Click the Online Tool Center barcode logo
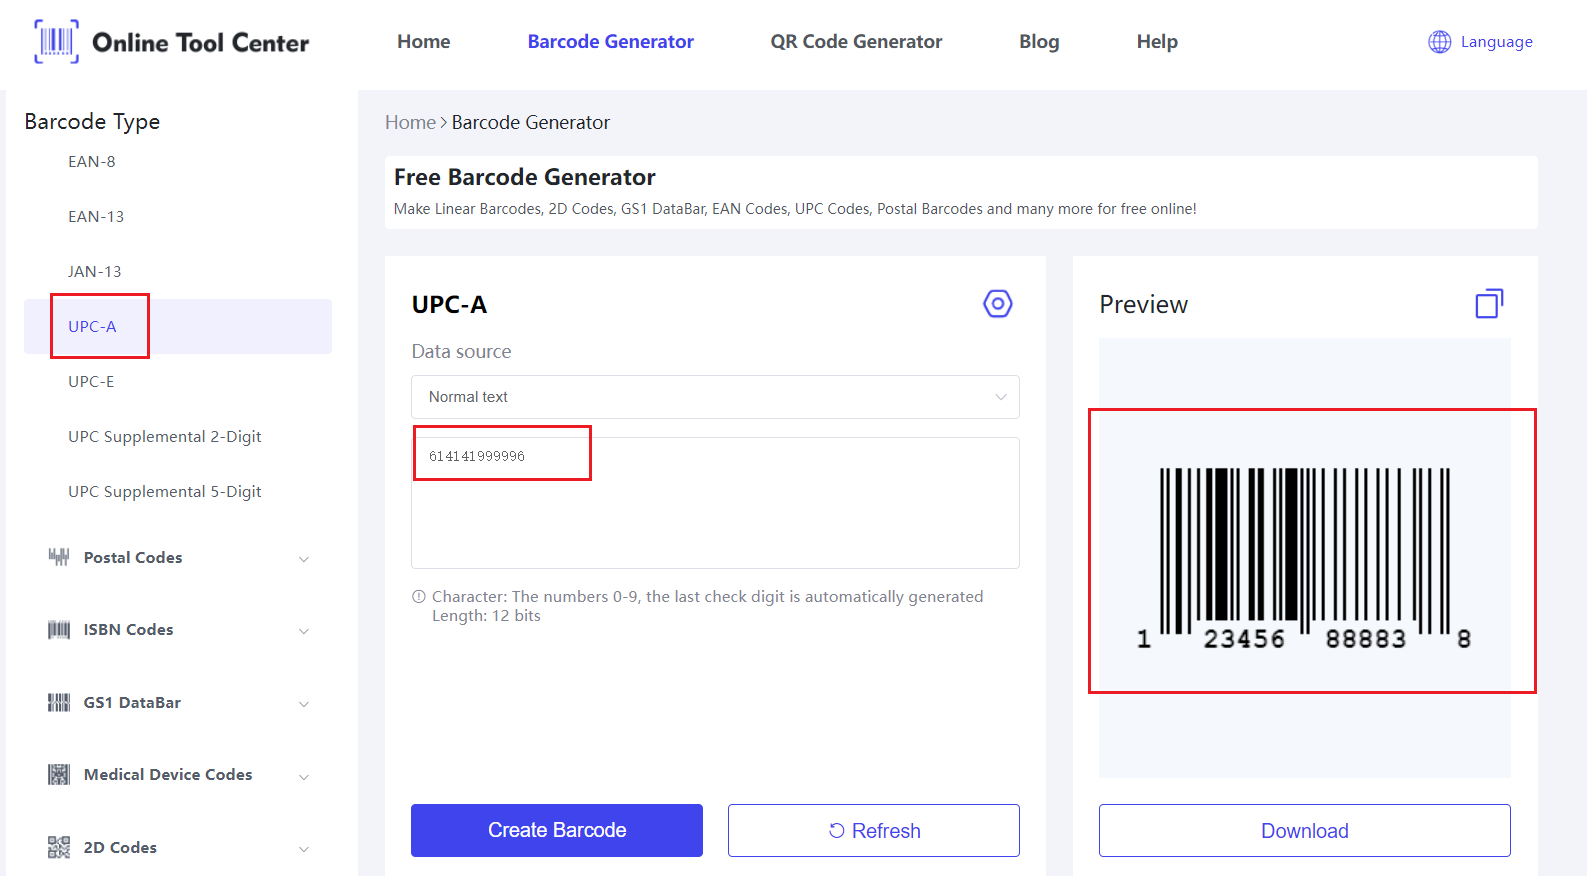The width and height of the screenshot is (1587, 876). tap(57, 42)
